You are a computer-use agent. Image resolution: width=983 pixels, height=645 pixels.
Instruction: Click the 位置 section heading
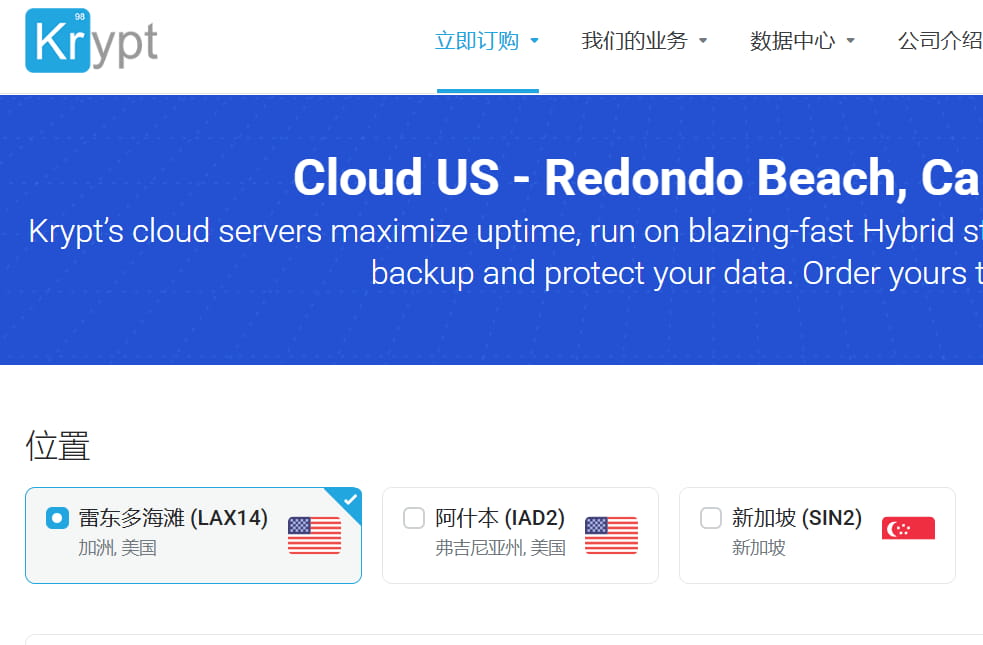[x=58, y=446]
